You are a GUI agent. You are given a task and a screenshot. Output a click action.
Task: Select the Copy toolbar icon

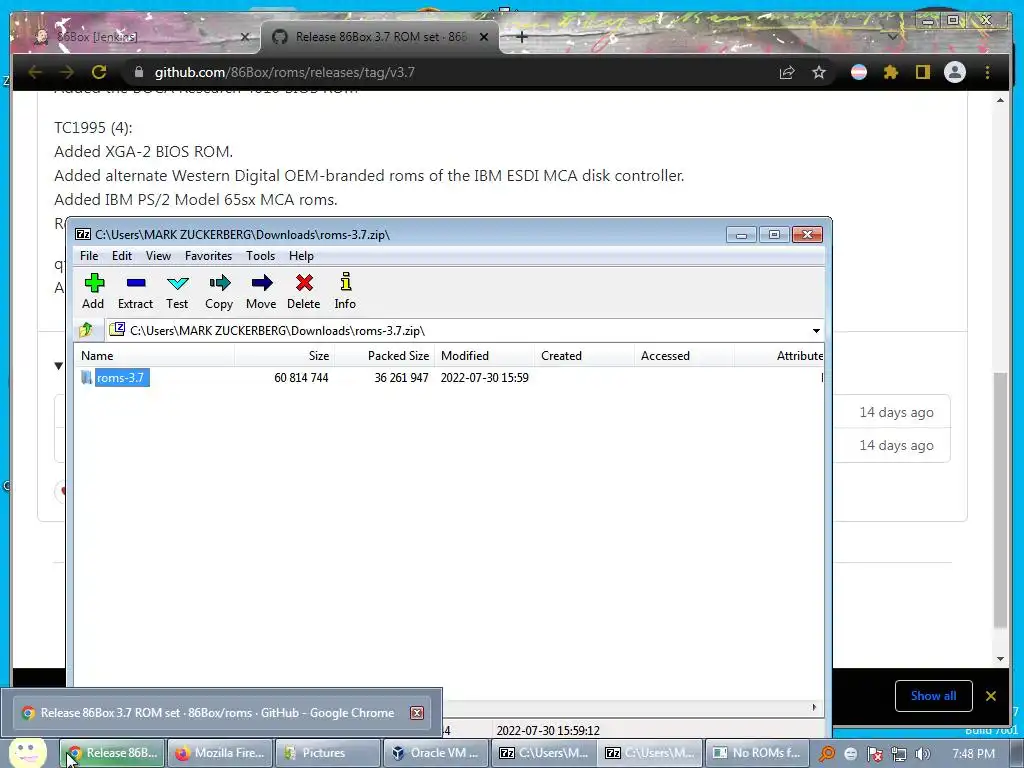tap(219, 283)
